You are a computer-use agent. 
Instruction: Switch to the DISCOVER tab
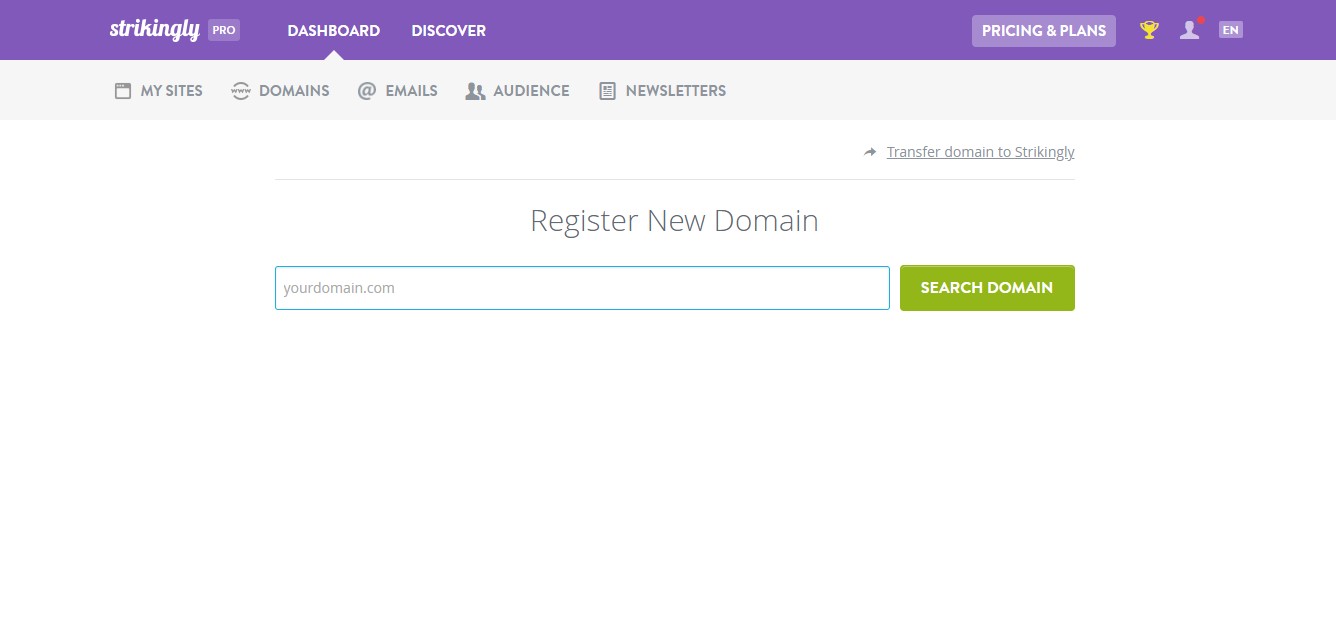(x=448, y=31)
